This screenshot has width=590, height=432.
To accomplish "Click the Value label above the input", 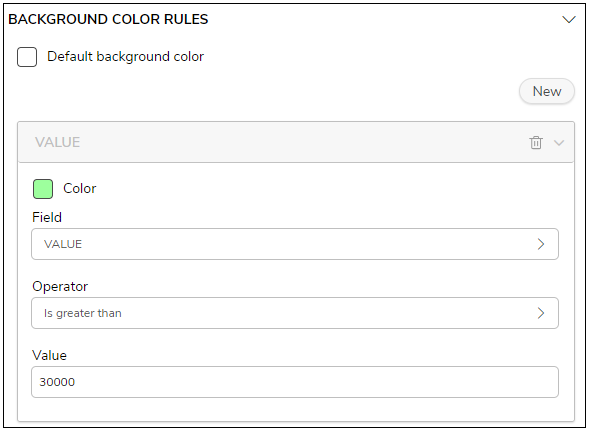I will click(49, 355).
